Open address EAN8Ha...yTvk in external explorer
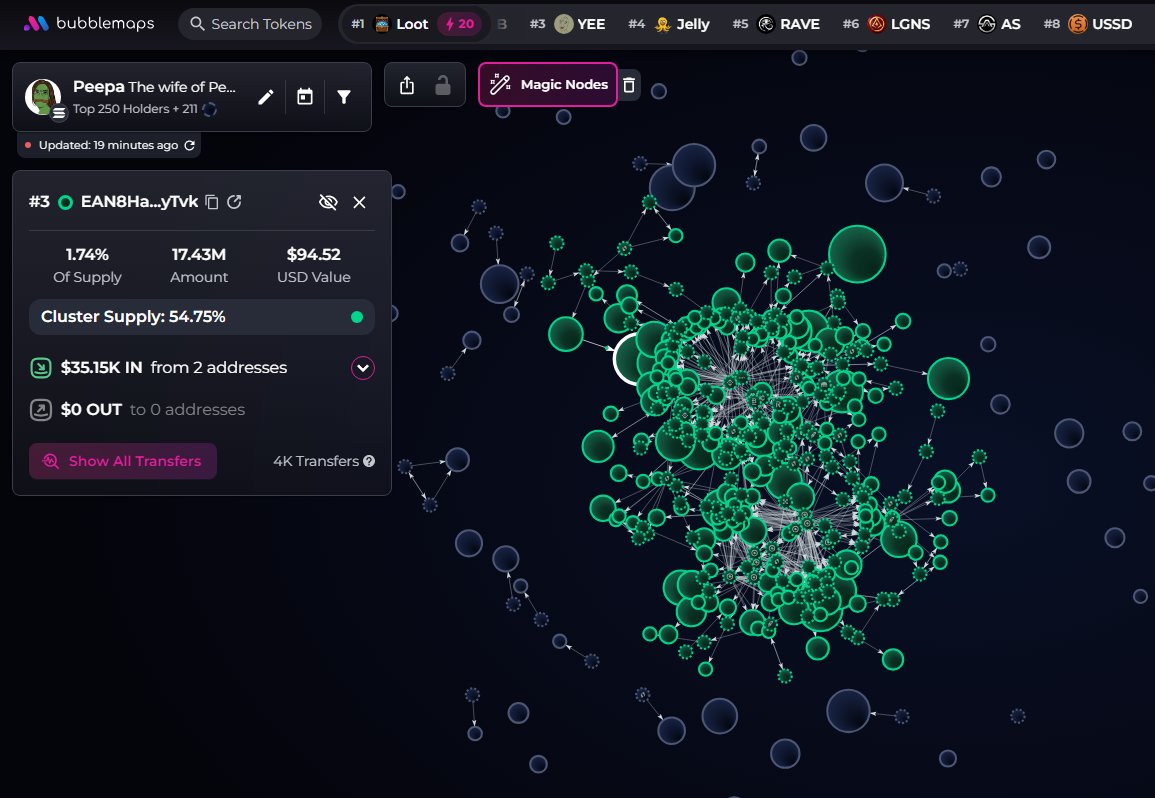This screenshot has width=1155, height=798. click(x=235, y=202)
